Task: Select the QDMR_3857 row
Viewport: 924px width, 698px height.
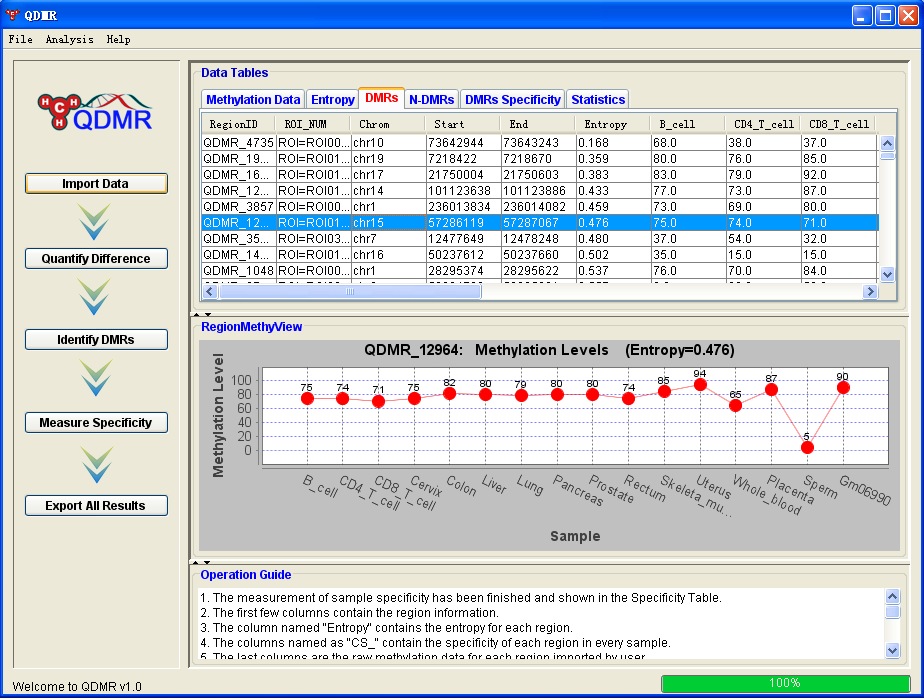Action: click(539, 206)
